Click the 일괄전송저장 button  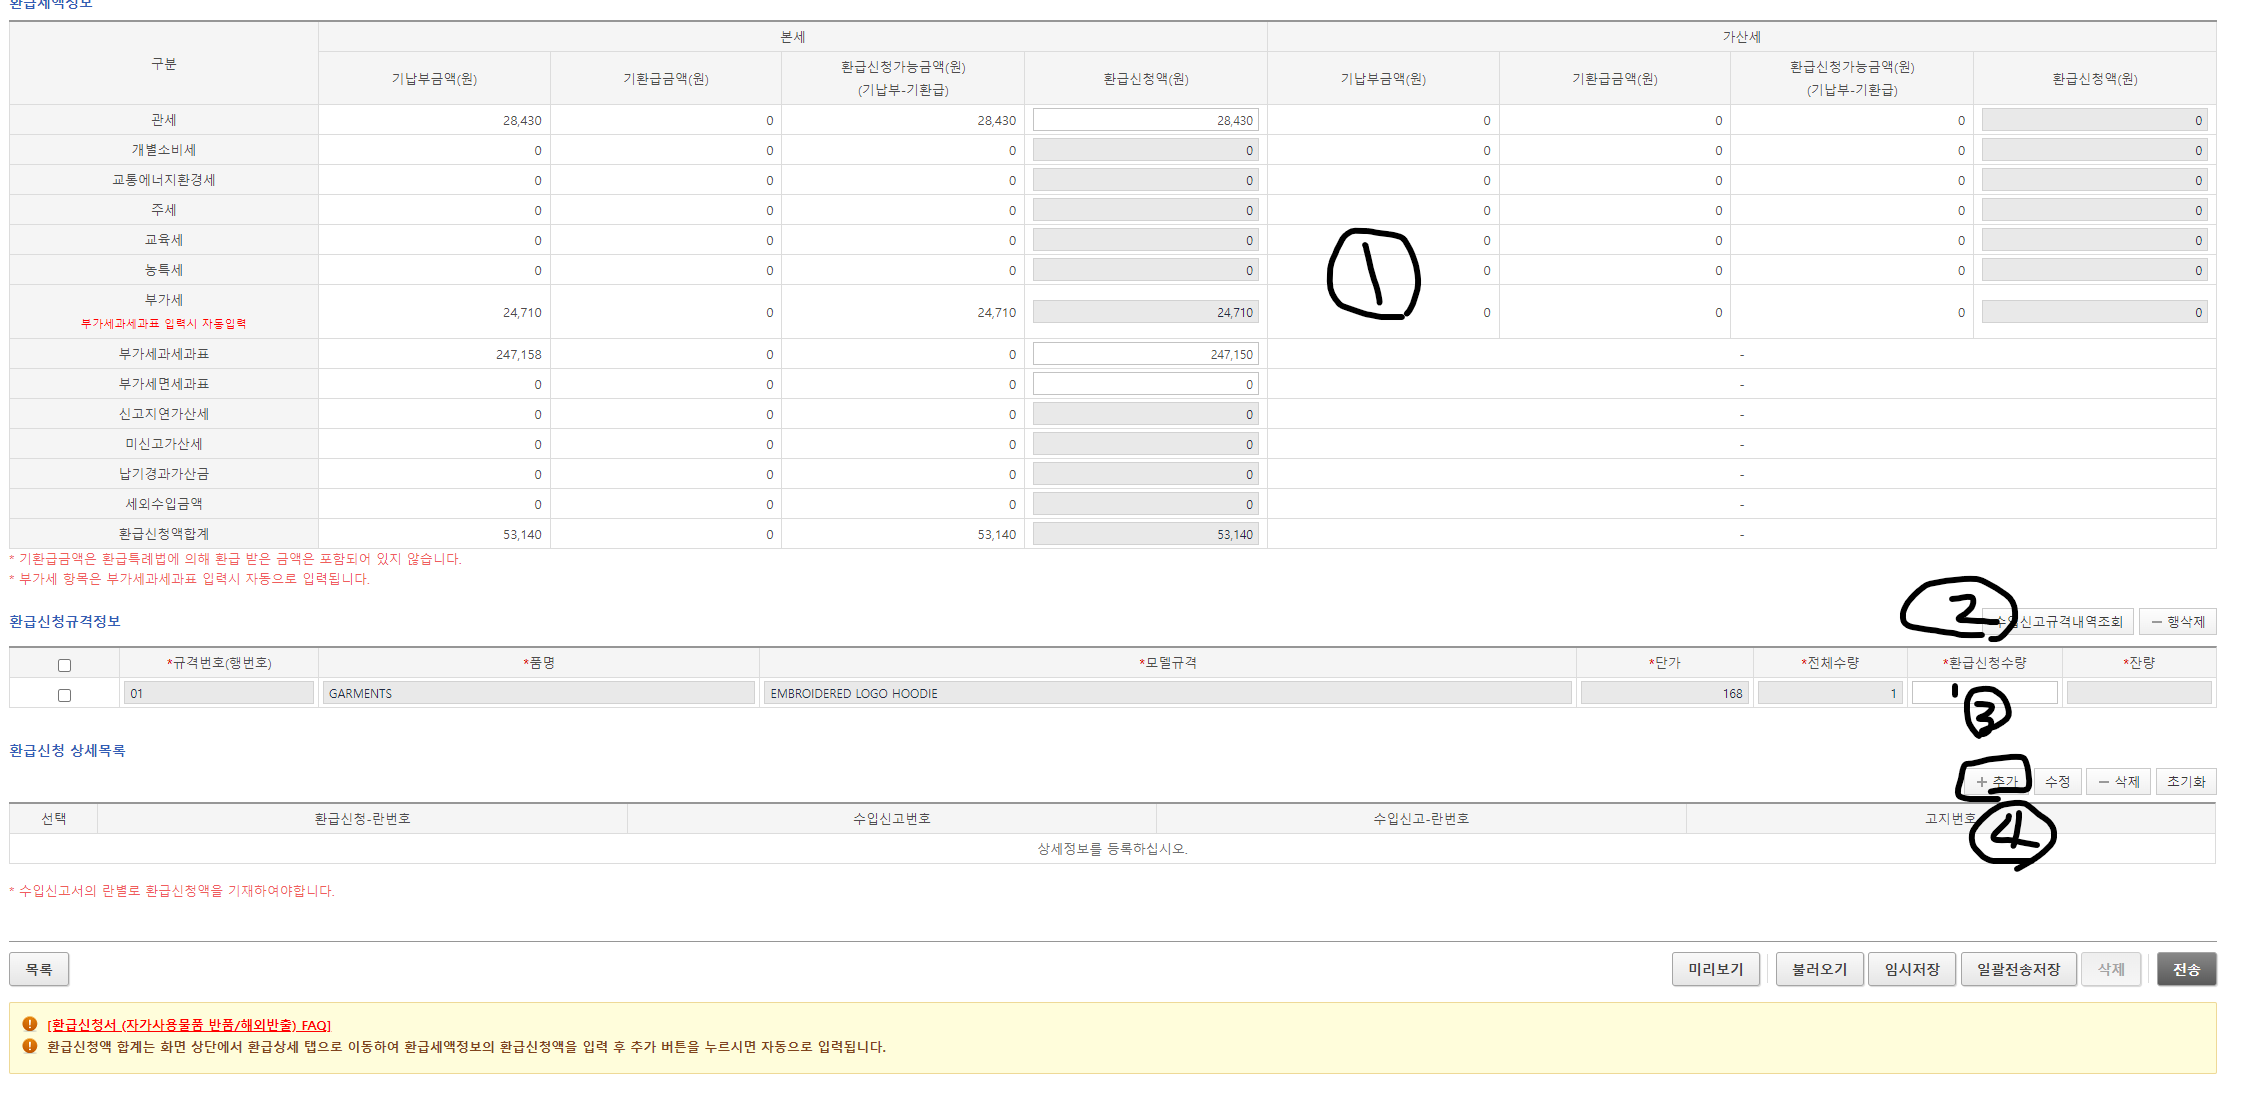tap(2018, 969)
